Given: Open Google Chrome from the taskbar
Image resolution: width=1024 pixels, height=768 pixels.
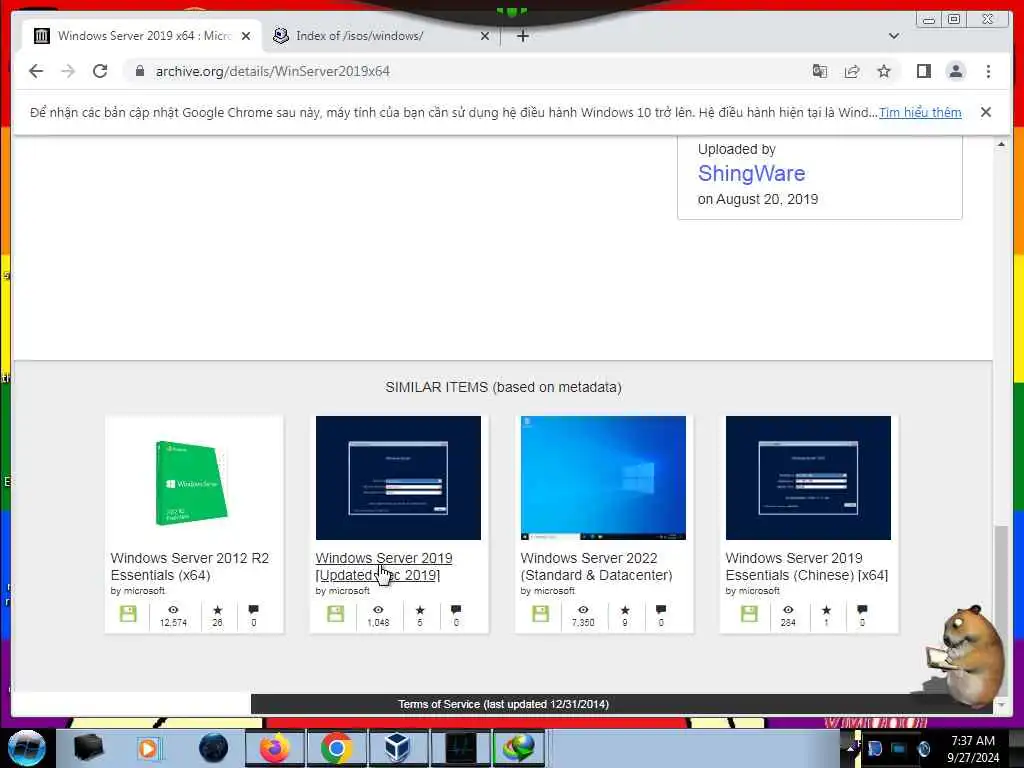Looking at the screenshot, I should click(x=336, y=748).
